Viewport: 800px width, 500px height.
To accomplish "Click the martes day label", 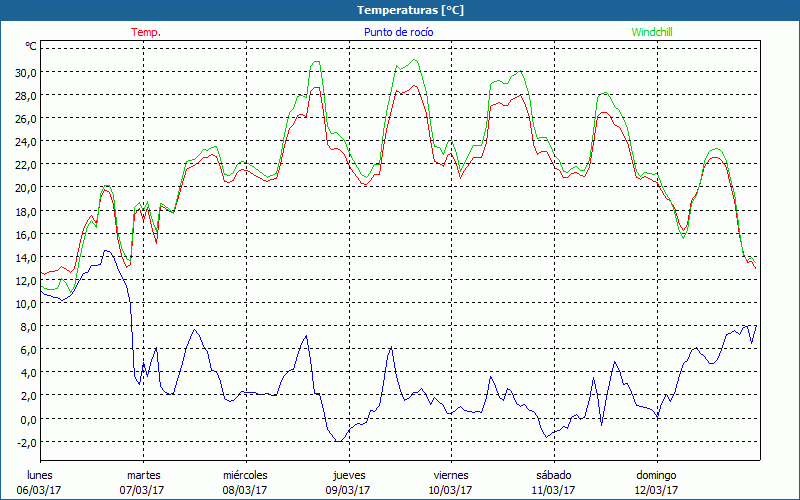I will [143, 475].
